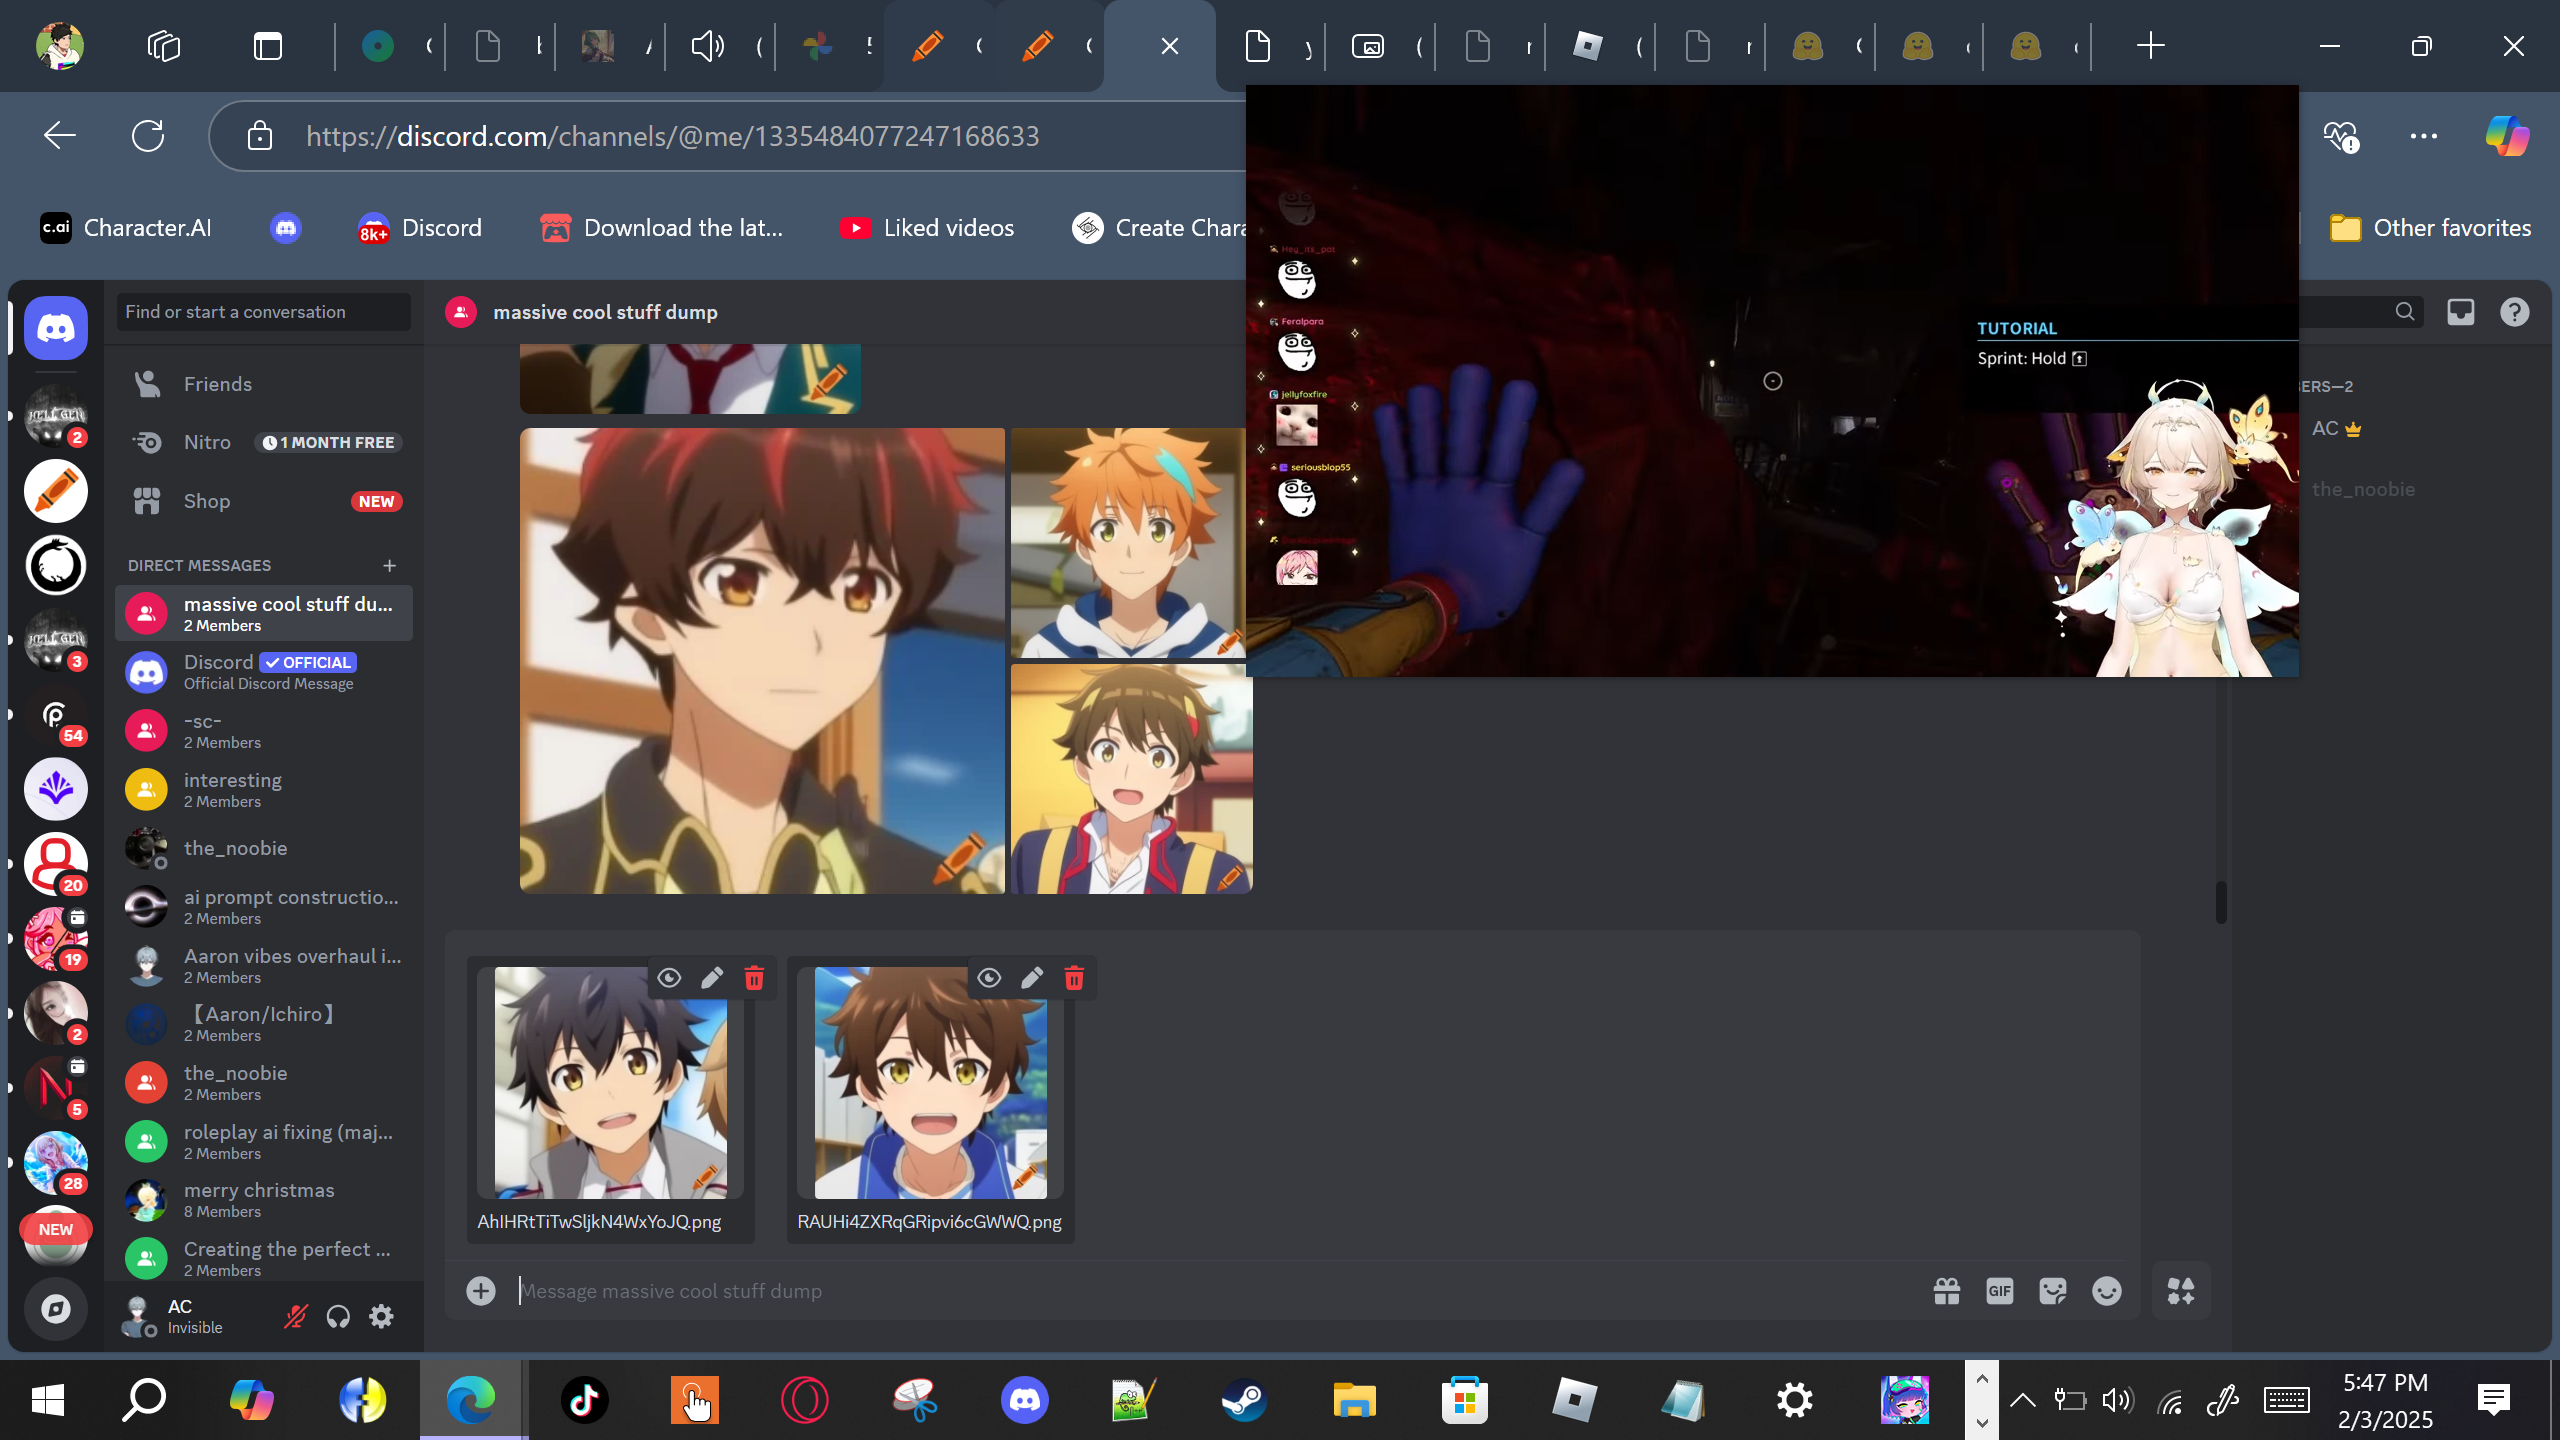
Task: Open the -sc- group DM
Action: [x=264, y=731]
